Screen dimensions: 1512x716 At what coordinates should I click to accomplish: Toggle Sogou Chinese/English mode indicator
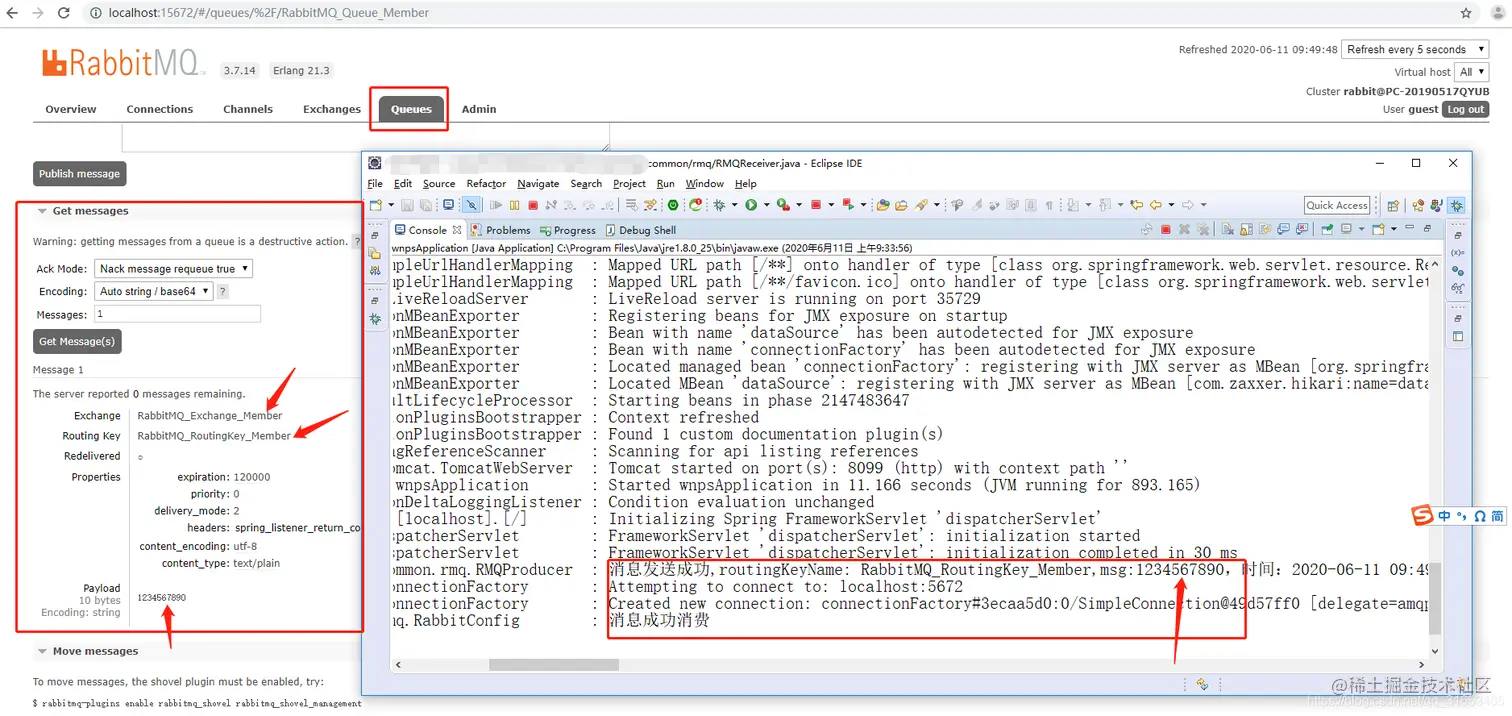(x=1445, y=516)
